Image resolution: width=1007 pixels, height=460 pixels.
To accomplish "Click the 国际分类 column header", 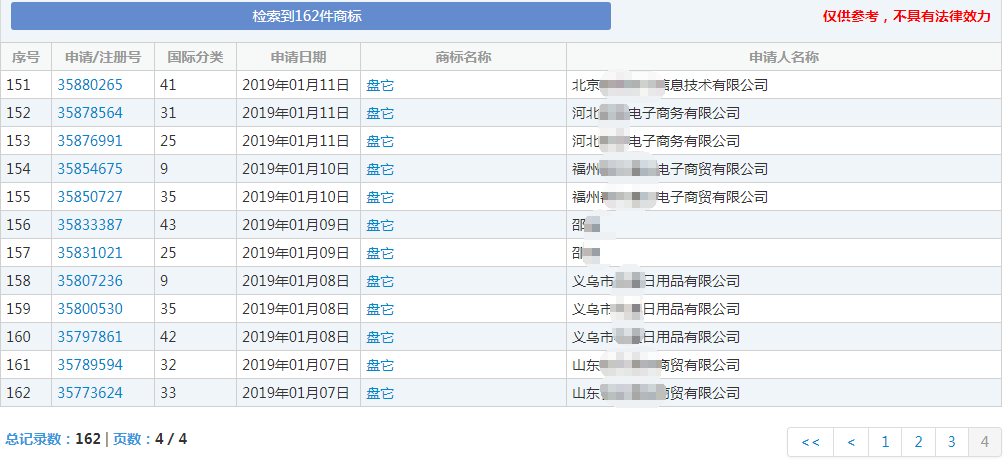I will click(x=195, y=57).
